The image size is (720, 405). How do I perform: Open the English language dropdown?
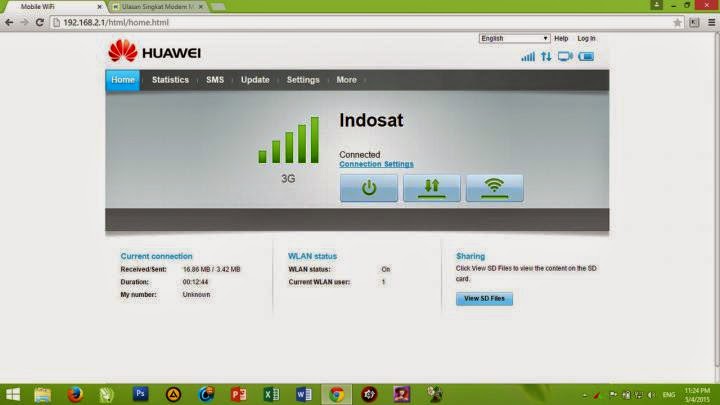coord(514,39)
